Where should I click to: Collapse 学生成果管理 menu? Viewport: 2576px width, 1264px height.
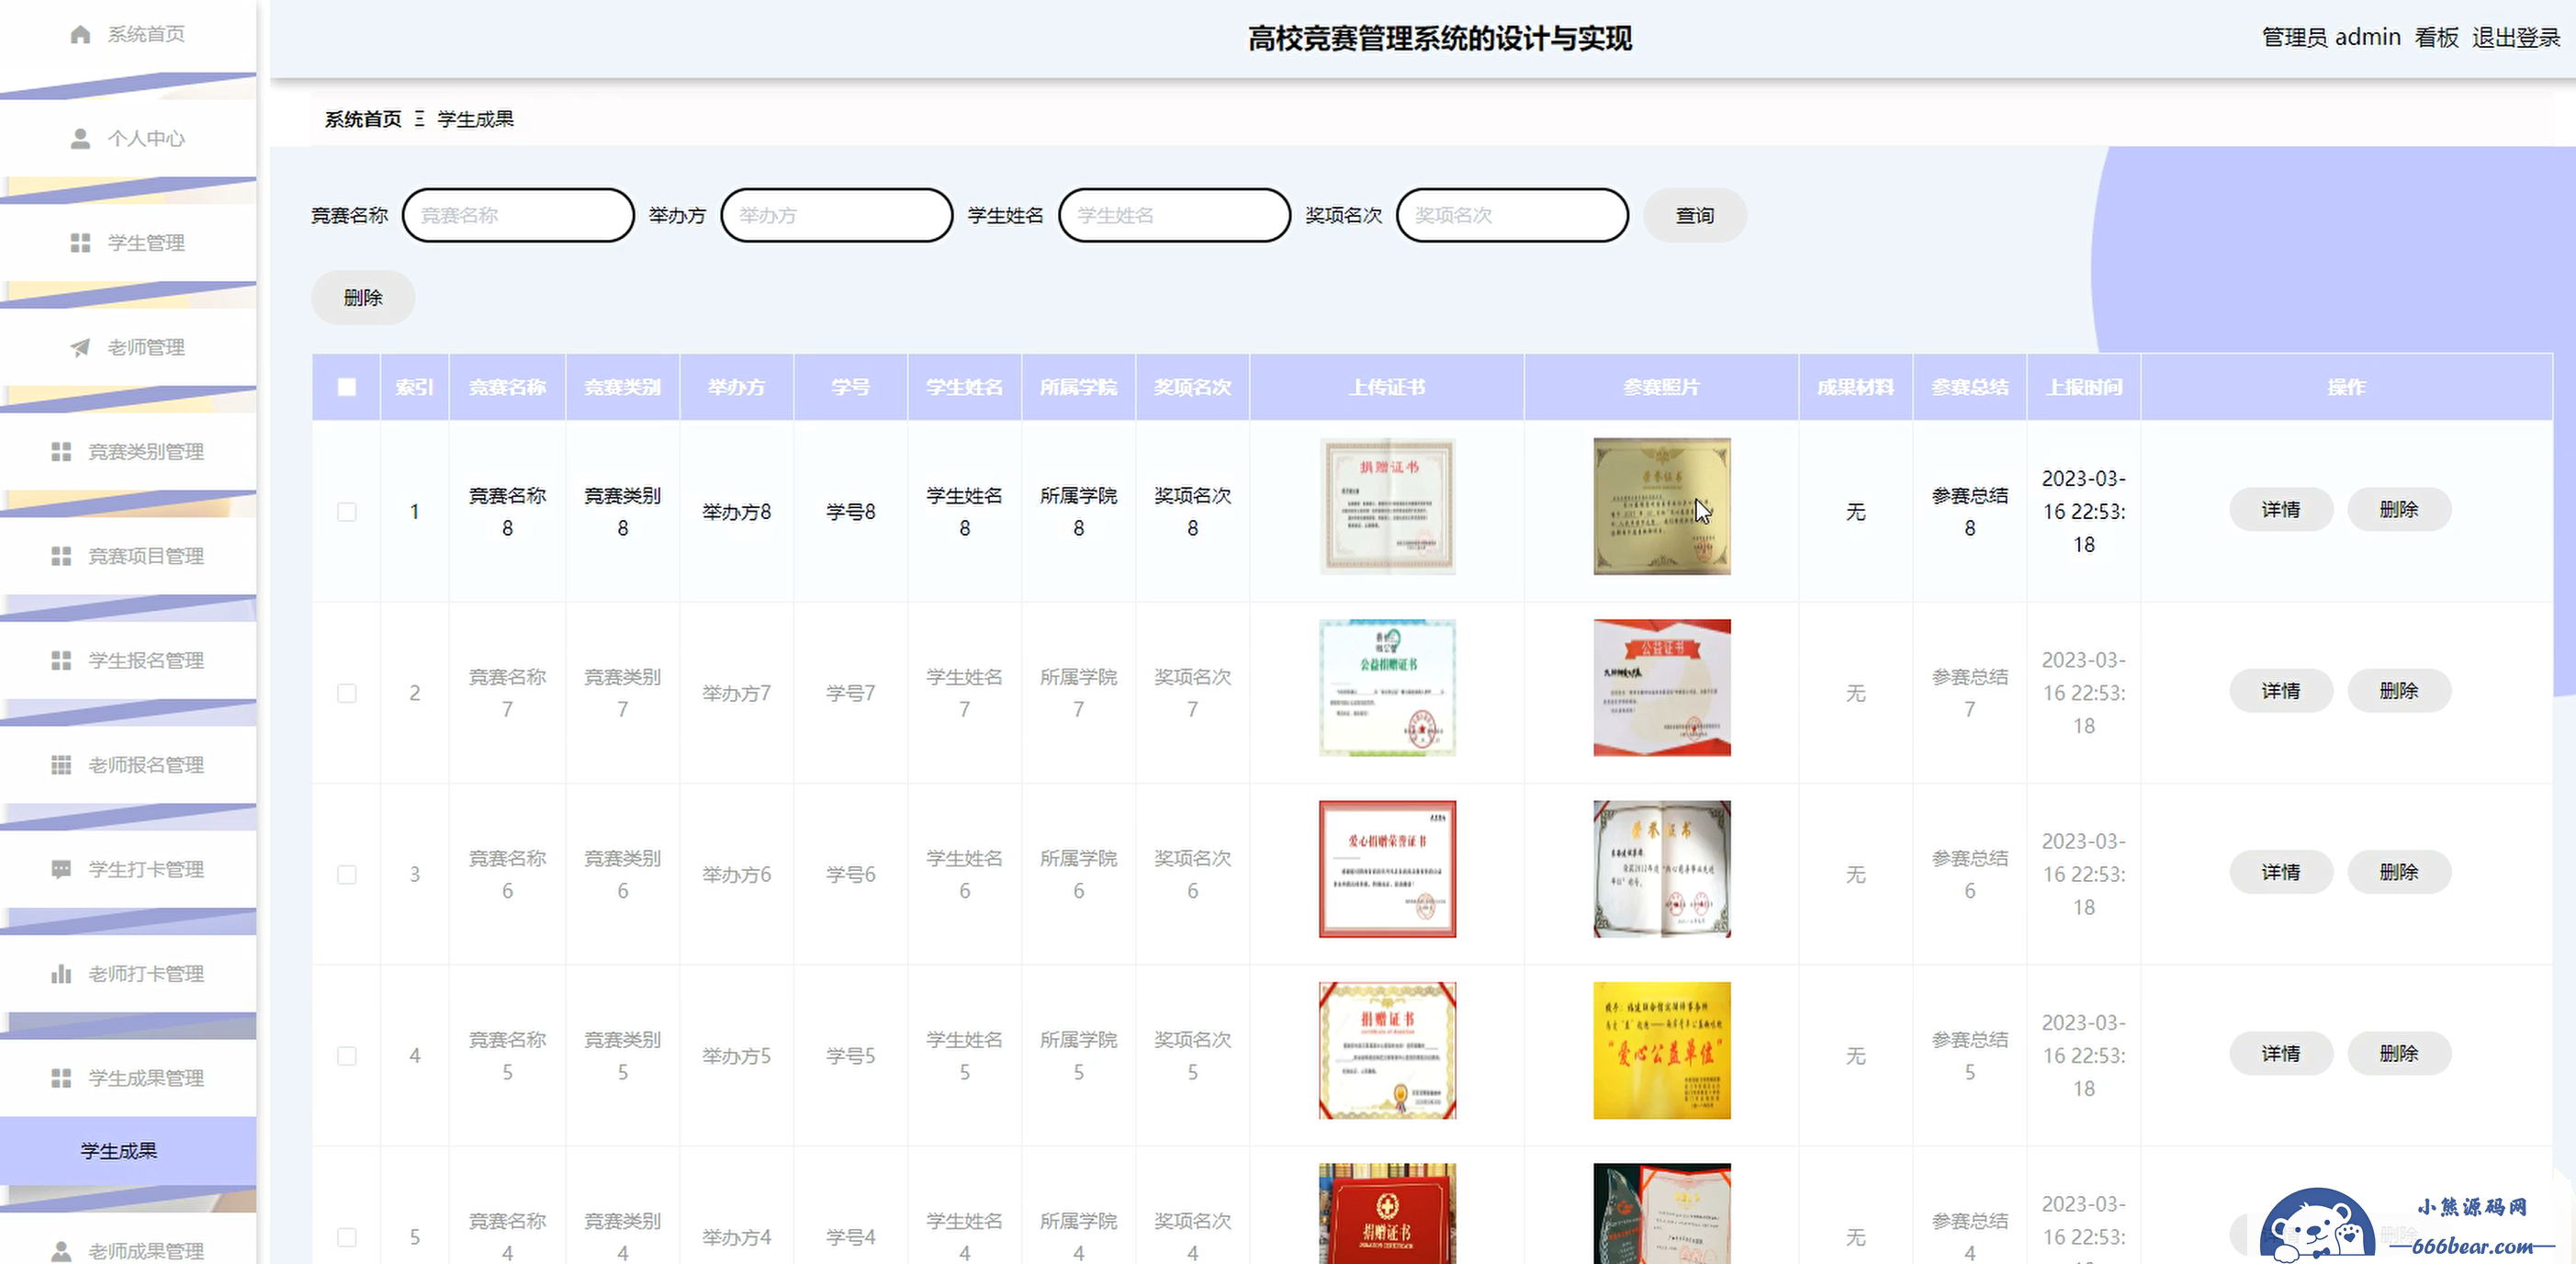pos(128,1078)
